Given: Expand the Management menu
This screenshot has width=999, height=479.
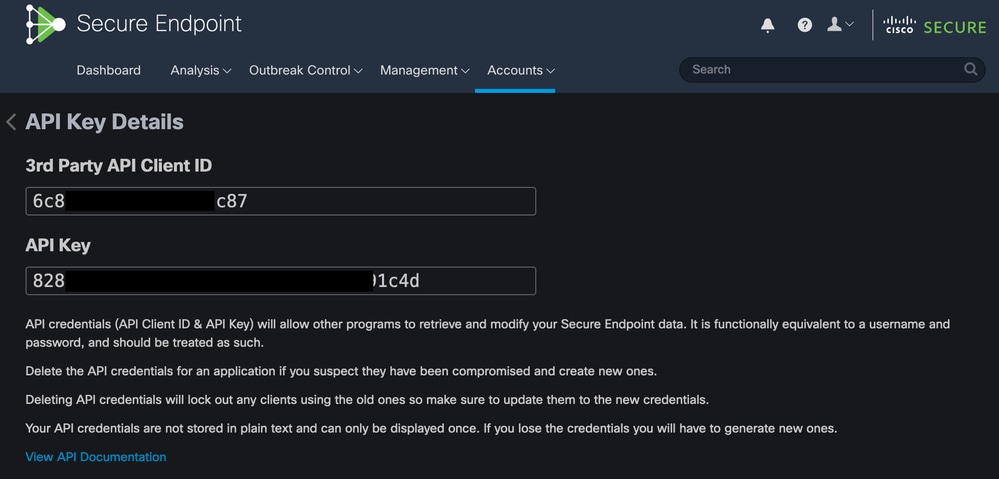Looking at the screenshot, I should coord(424,70).
